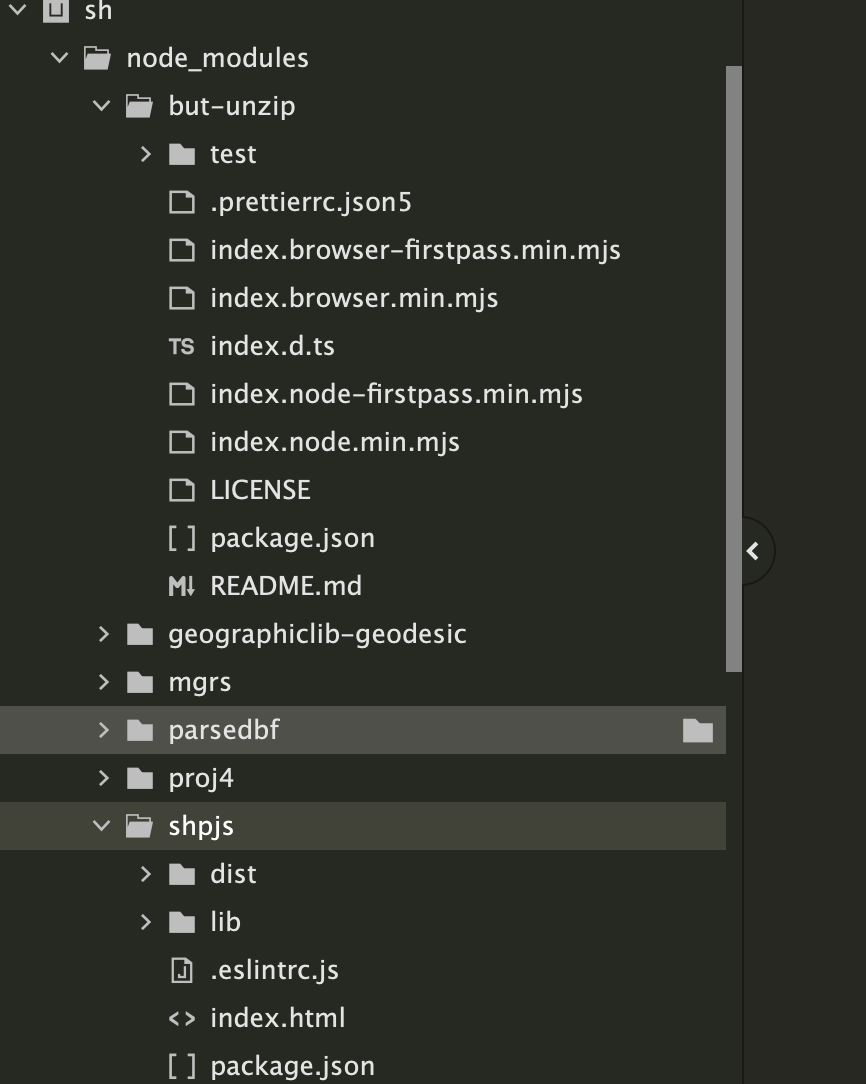Open the index.d.ts file
The width and height of the screenshot is (866, 1084).
tap(272, 346)
